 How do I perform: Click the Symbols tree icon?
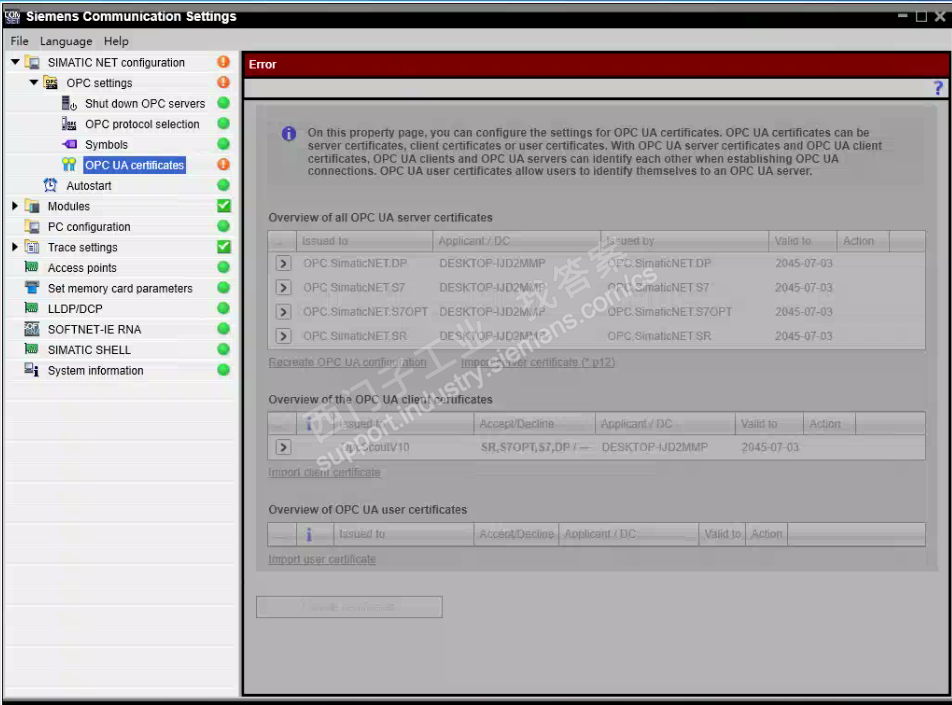click(x=69, y=145)
